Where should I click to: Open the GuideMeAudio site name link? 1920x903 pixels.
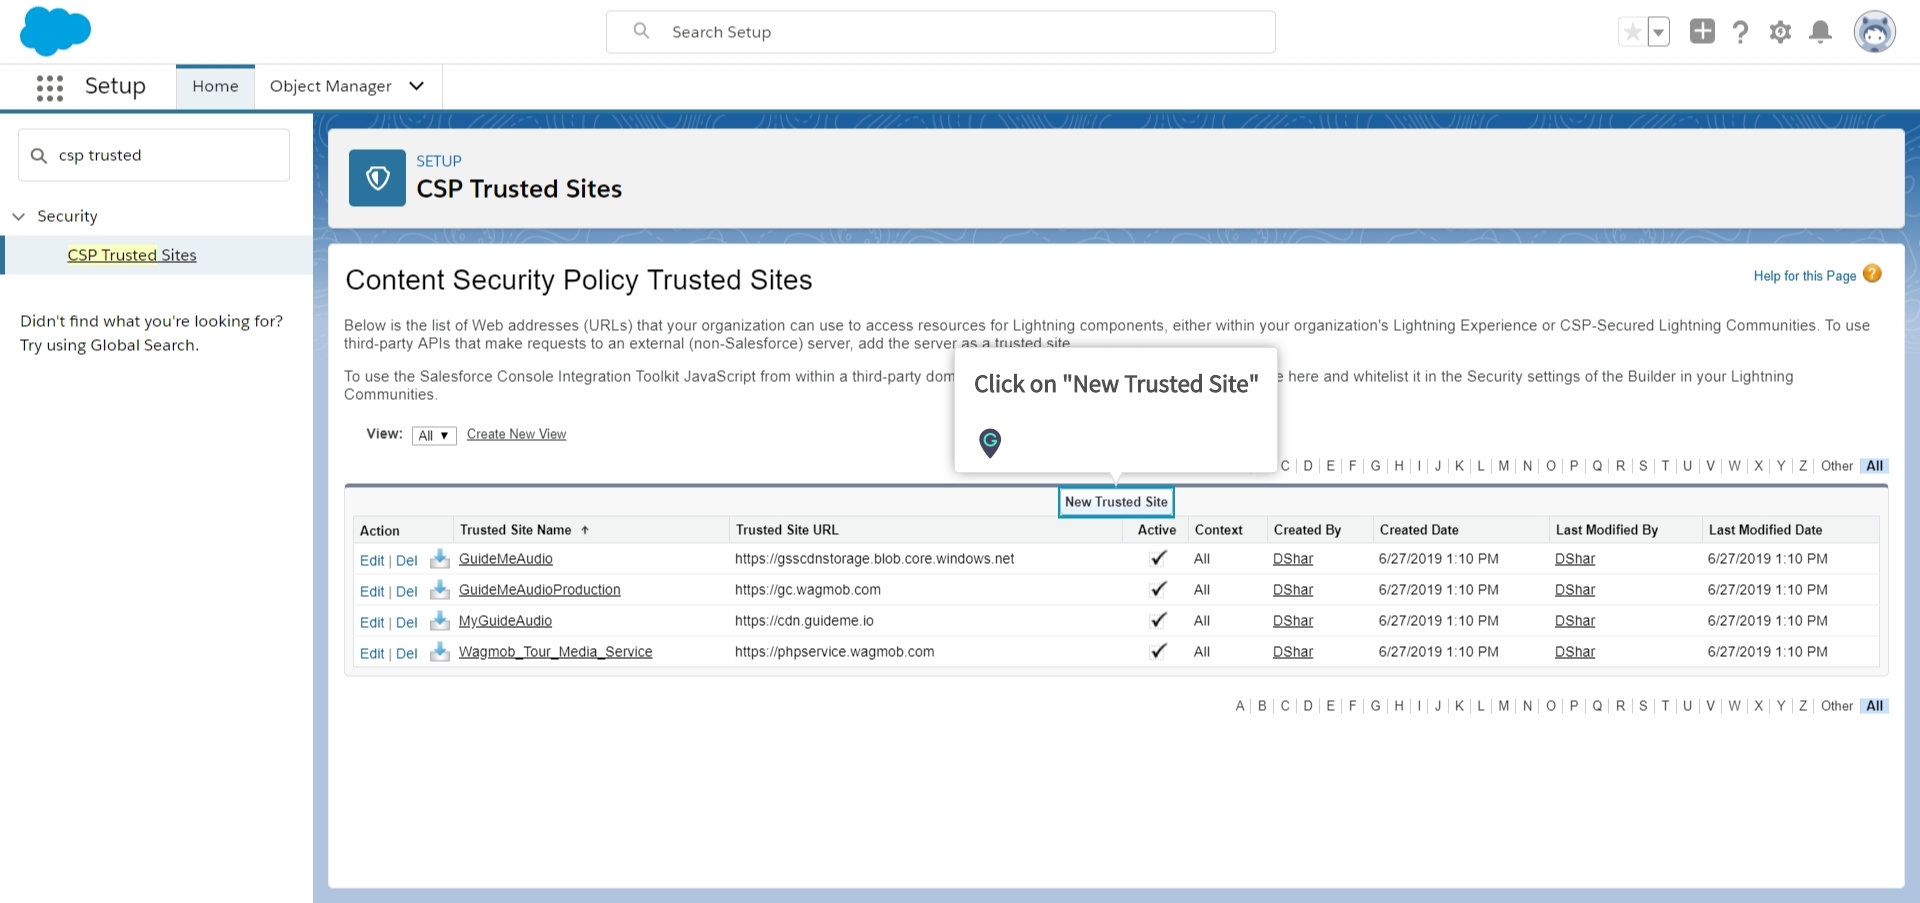coord(505,559)
